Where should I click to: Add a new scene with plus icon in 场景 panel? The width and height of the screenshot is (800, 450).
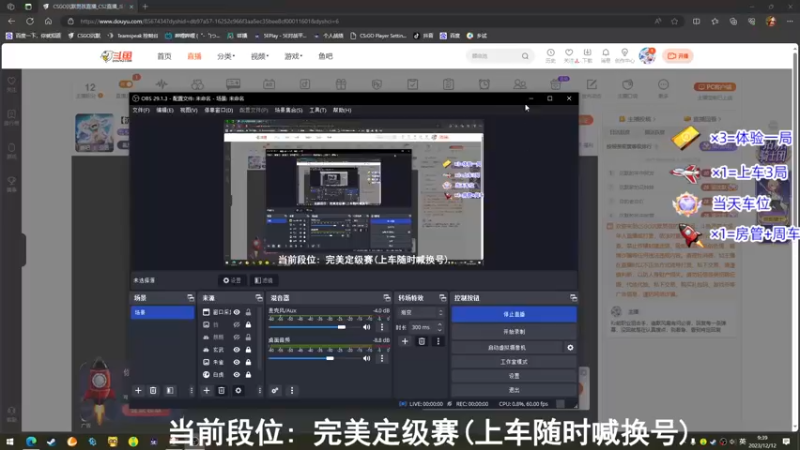(138, 391)
